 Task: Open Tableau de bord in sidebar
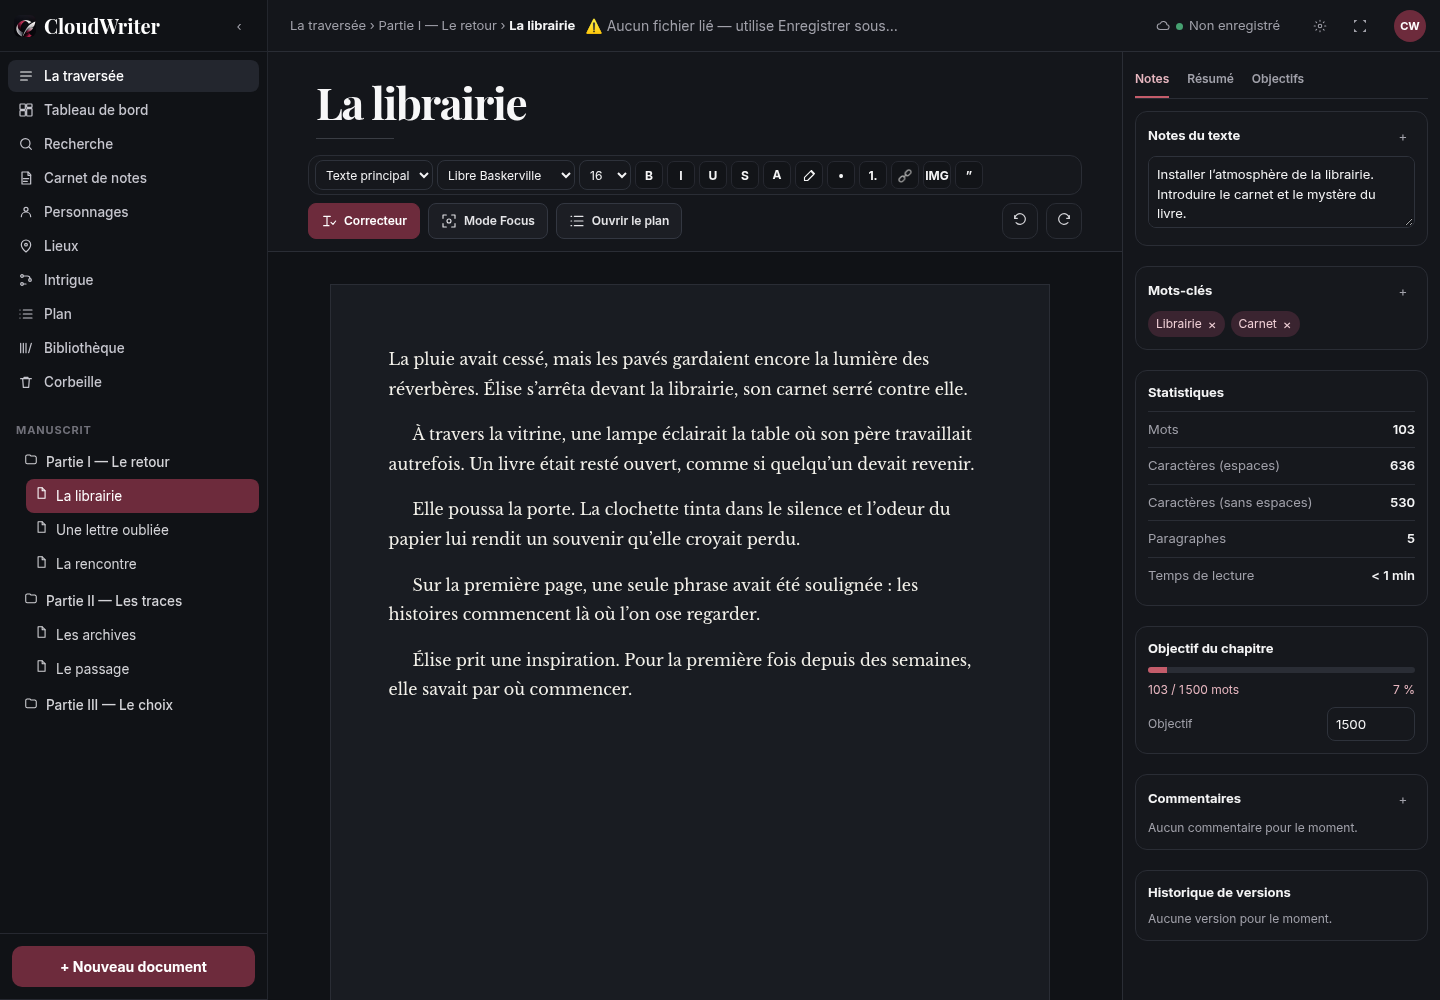(133, 110)
